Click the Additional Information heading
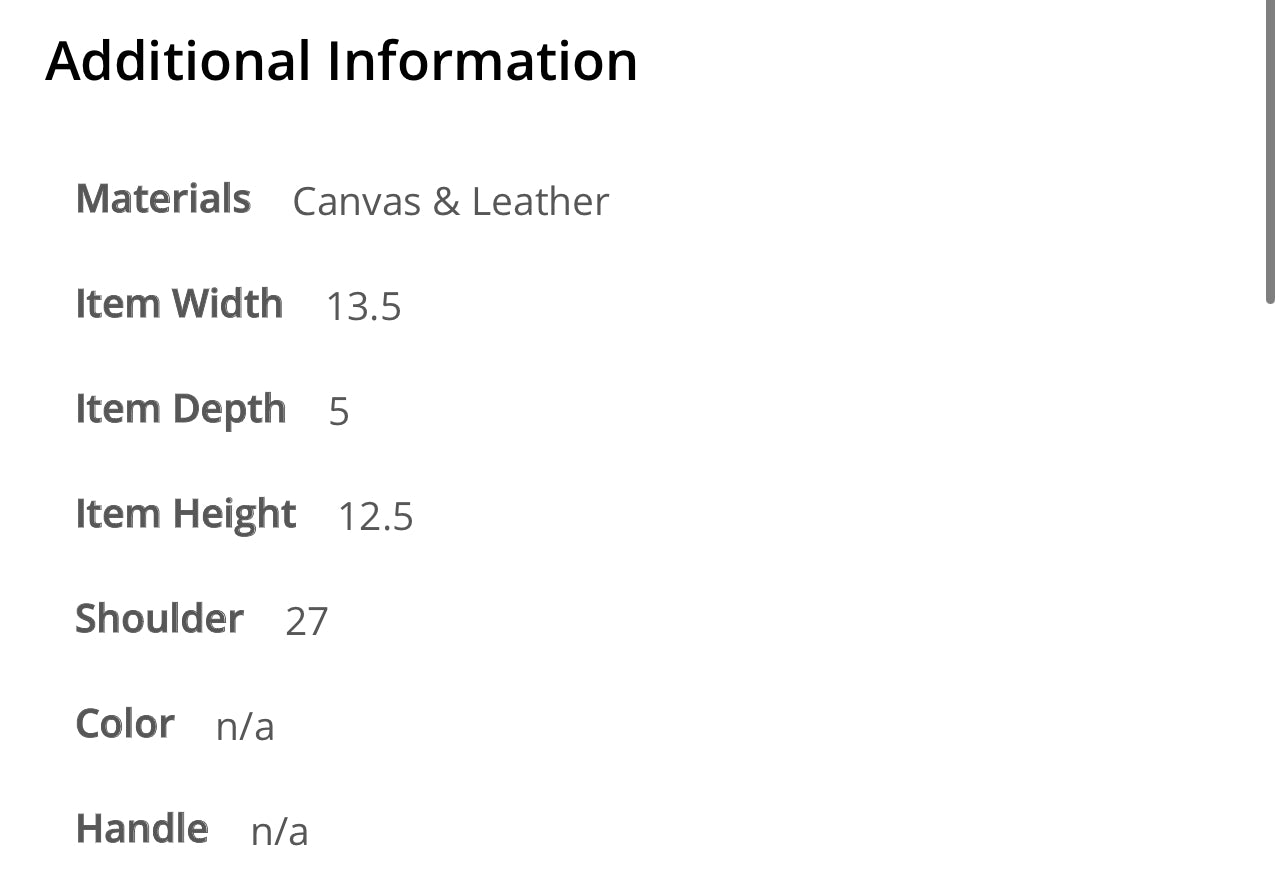This screenshot has height=876, width=1284. [x=341, y=60]
